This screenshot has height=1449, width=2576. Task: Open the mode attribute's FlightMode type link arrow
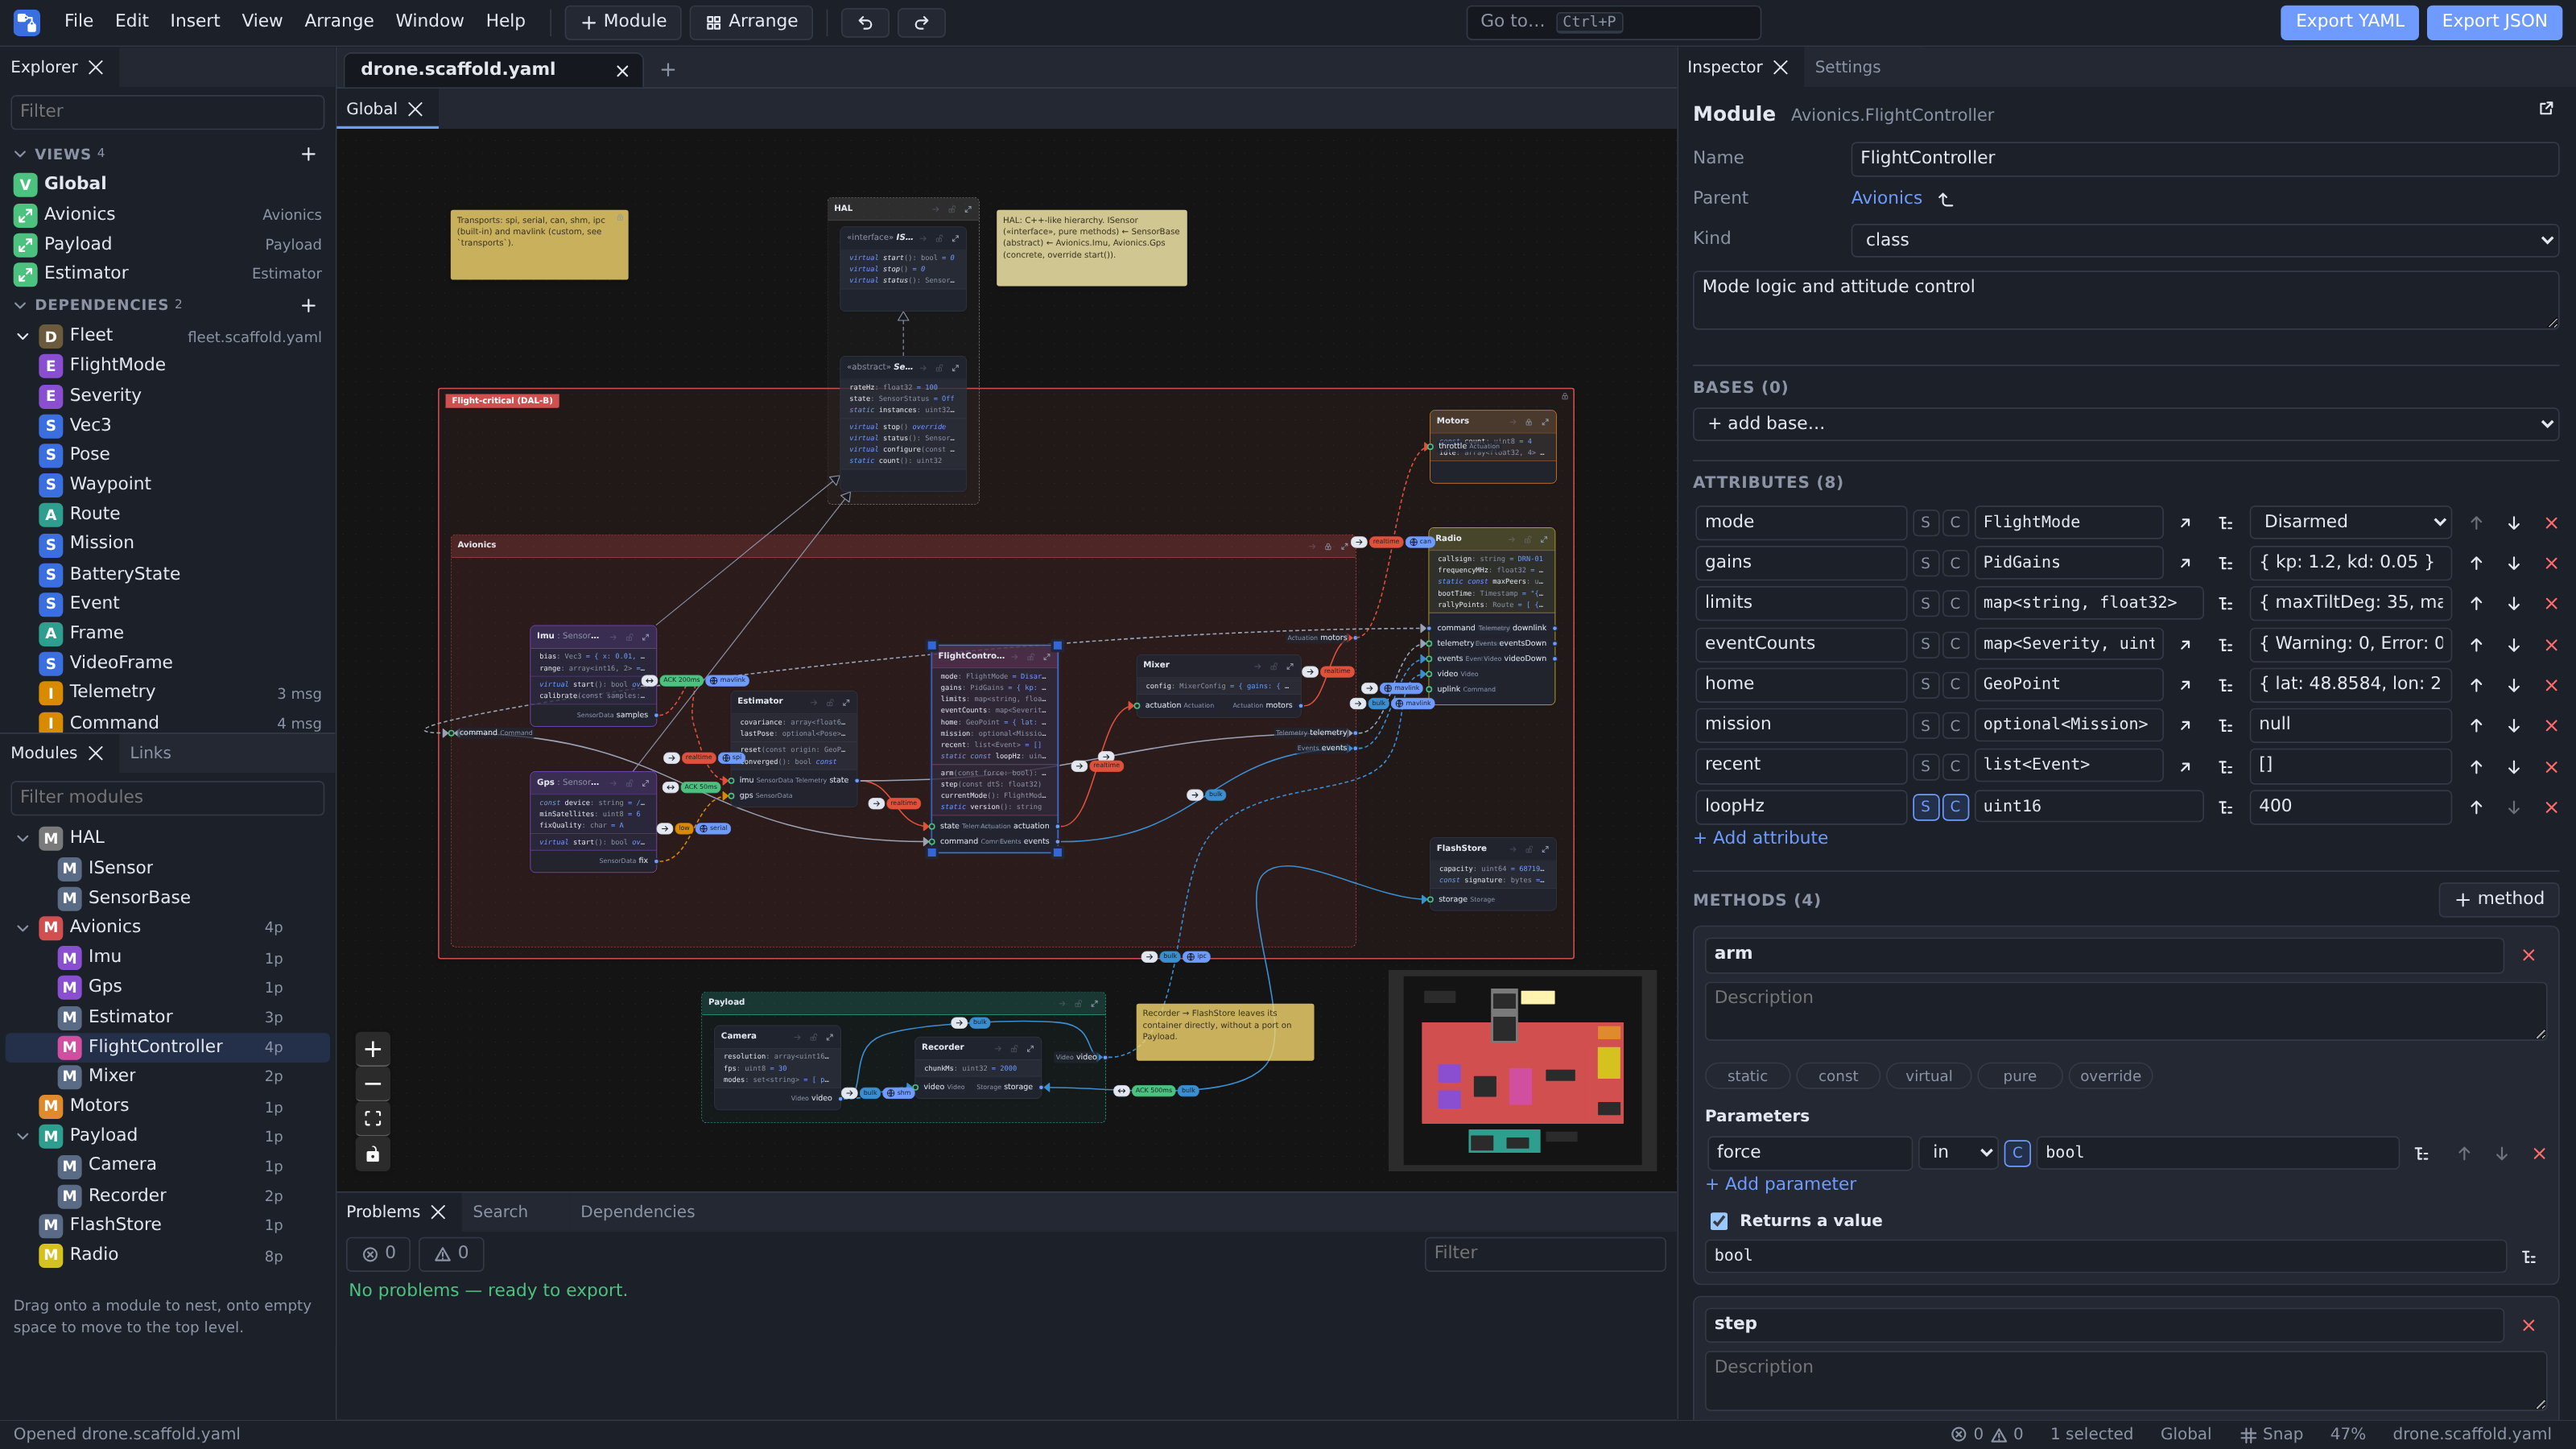(2185, 523)
